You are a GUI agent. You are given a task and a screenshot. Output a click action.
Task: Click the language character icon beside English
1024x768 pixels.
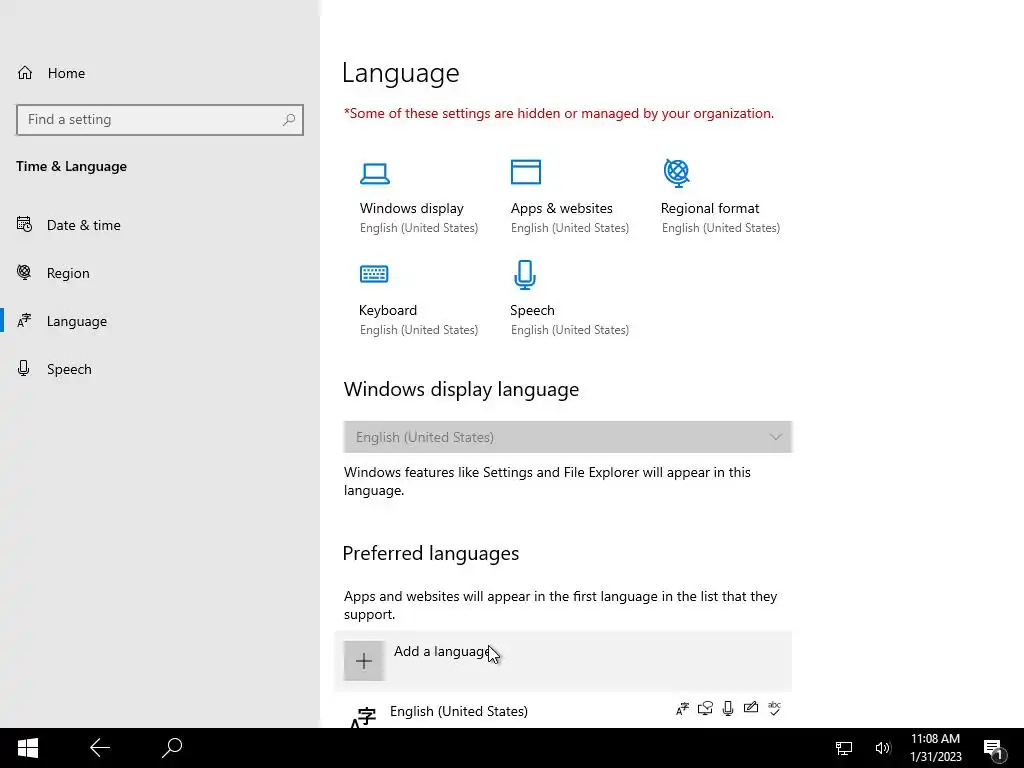(363, 717)
